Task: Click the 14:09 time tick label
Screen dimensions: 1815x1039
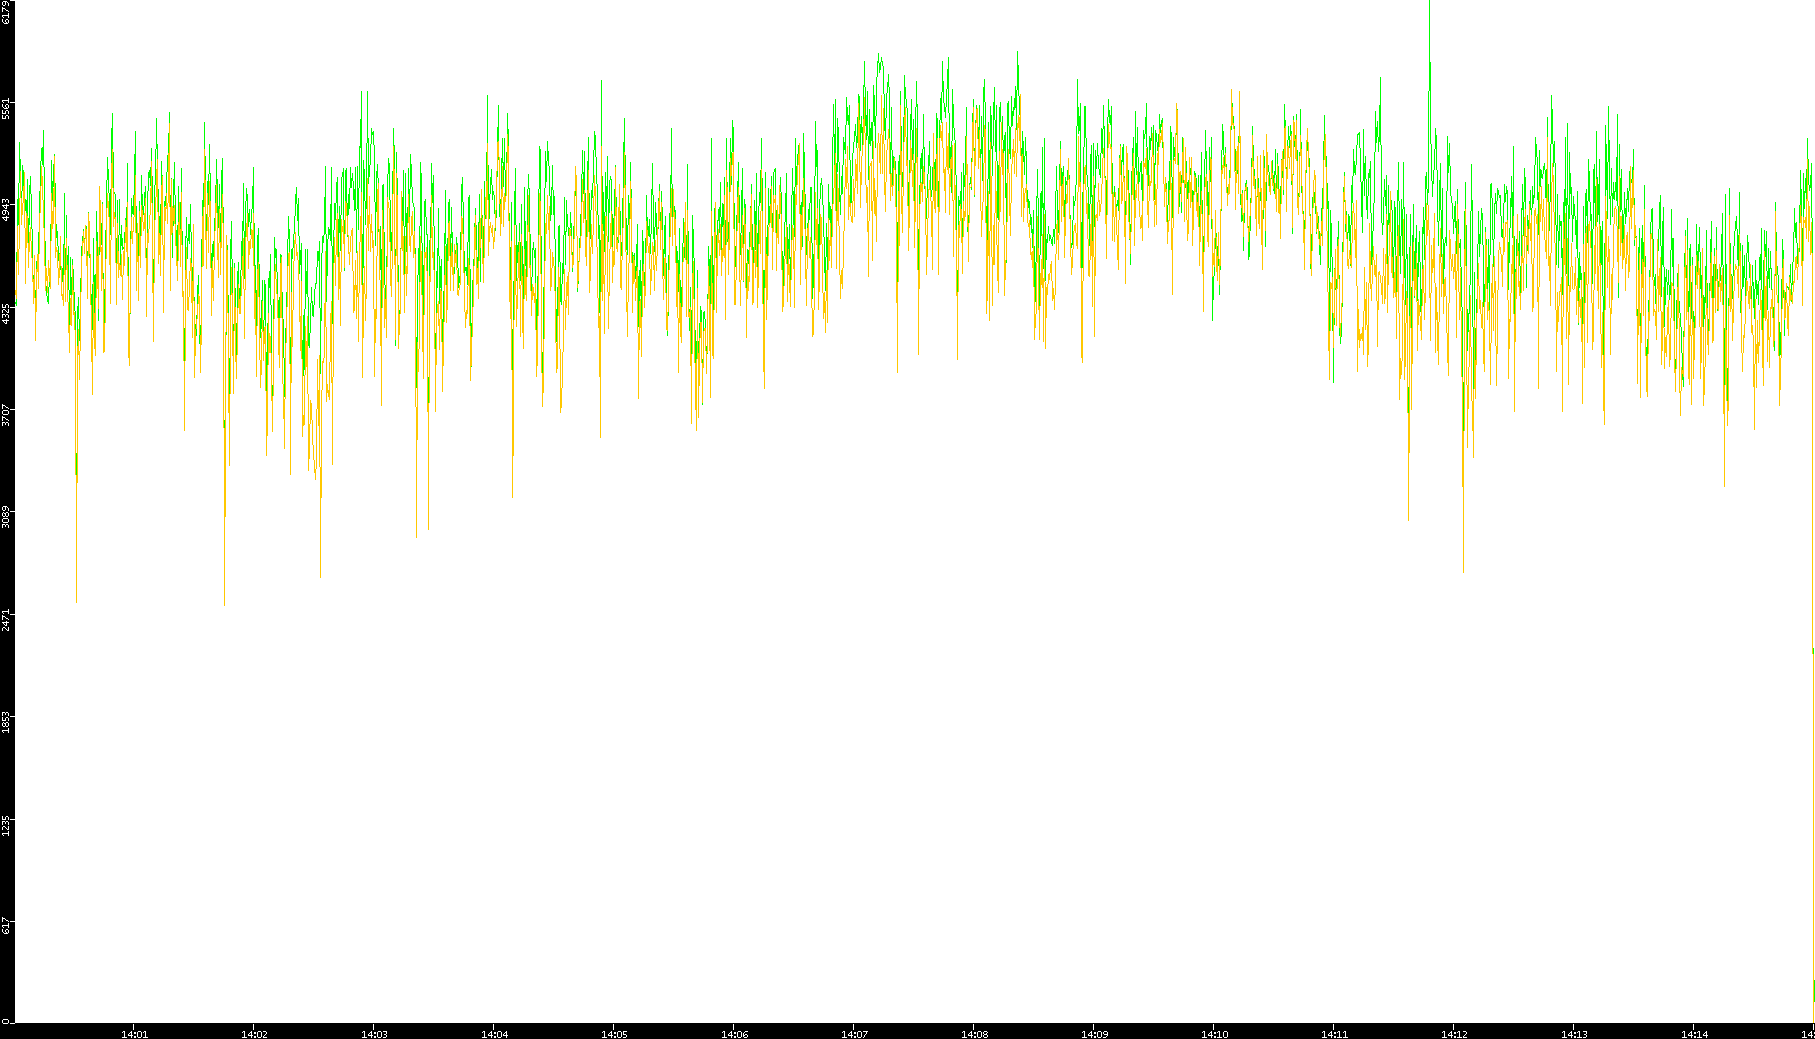Action: click(1094, 1034)
